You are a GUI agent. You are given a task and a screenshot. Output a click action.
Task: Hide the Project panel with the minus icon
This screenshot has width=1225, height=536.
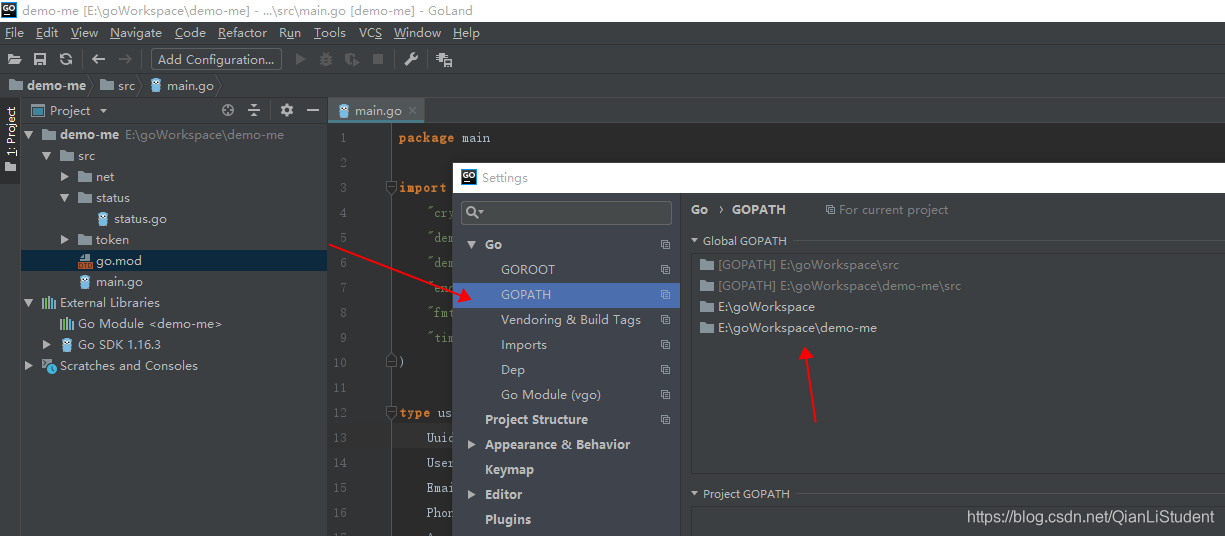pyautogui.click(x=313, y=111)
